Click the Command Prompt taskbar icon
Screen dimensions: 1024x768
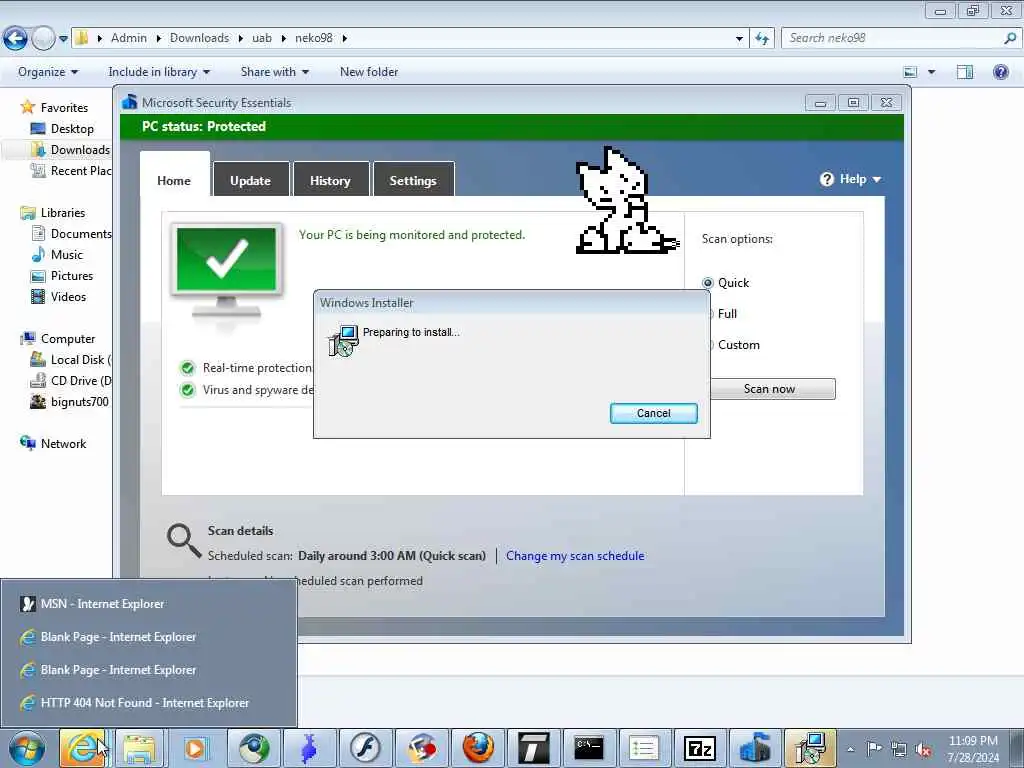(x=588, y=748)
